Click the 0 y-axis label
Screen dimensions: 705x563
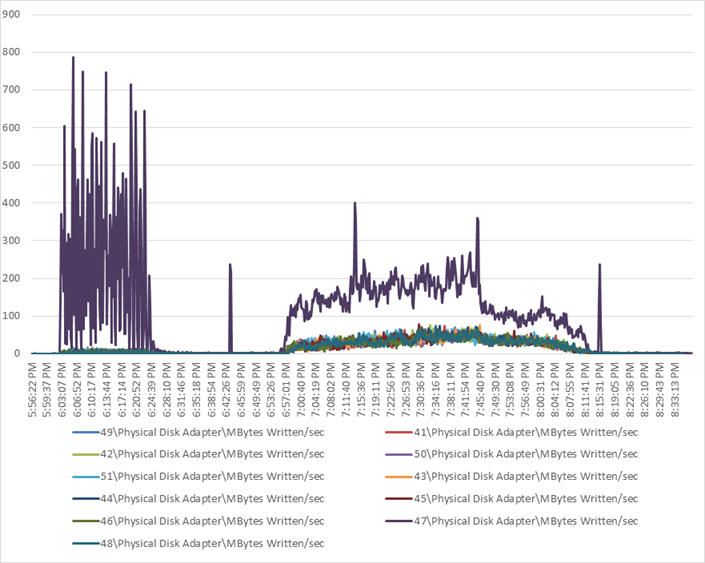tap(17, 353)
